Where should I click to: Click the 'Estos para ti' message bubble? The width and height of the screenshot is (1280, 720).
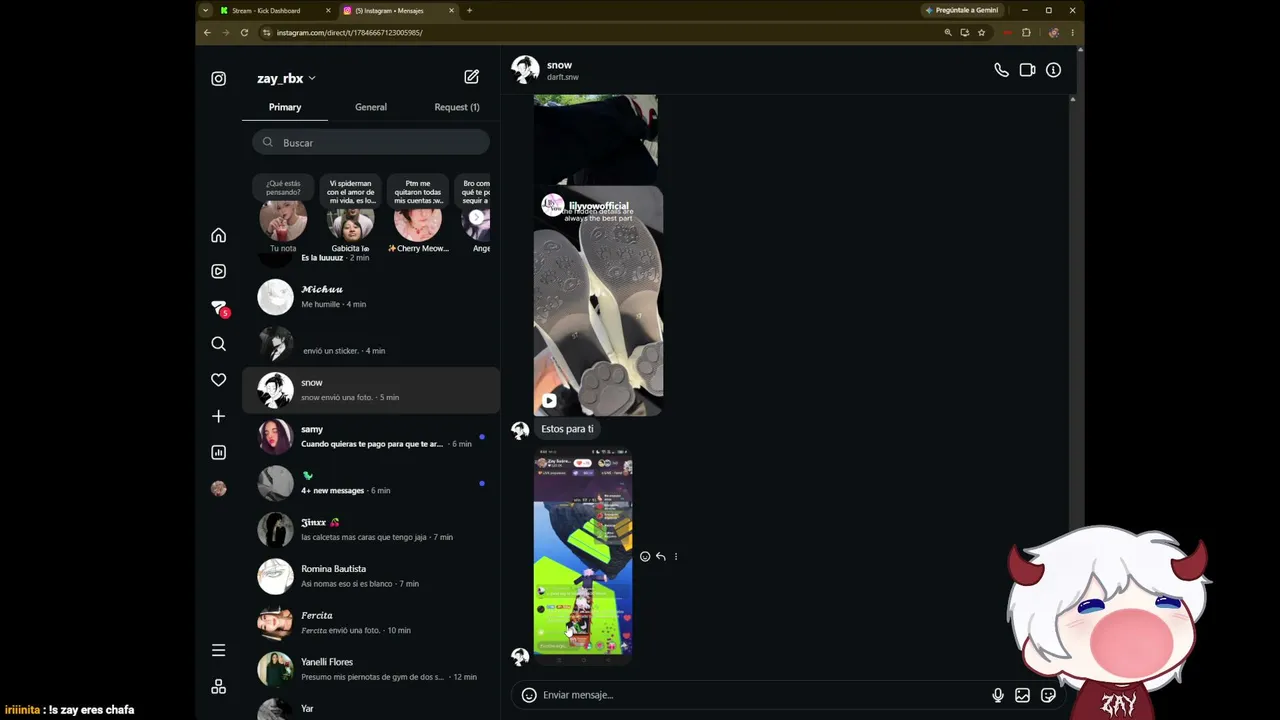[x=567, y=429]
